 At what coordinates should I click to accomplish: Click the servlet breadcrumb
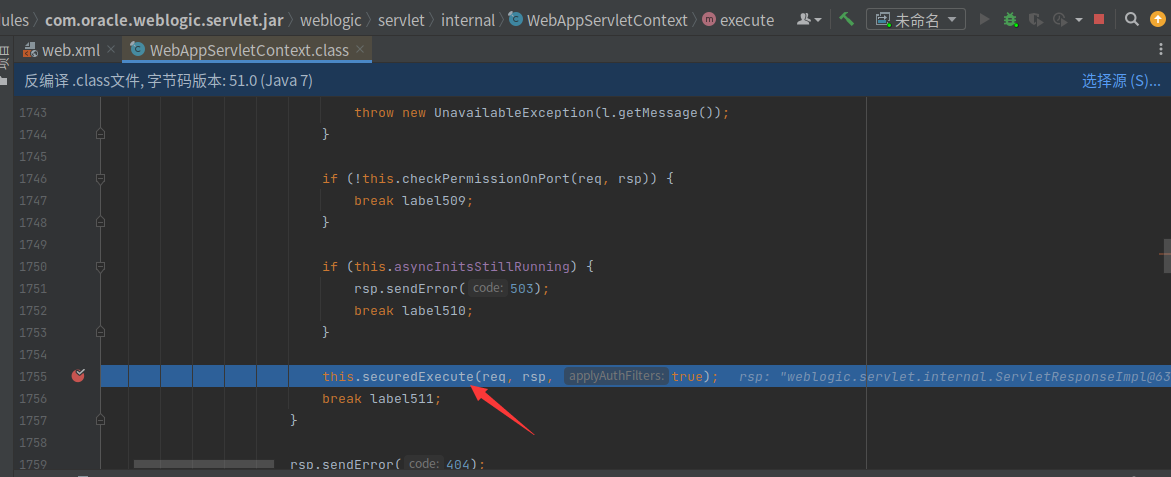coord(402,20)
